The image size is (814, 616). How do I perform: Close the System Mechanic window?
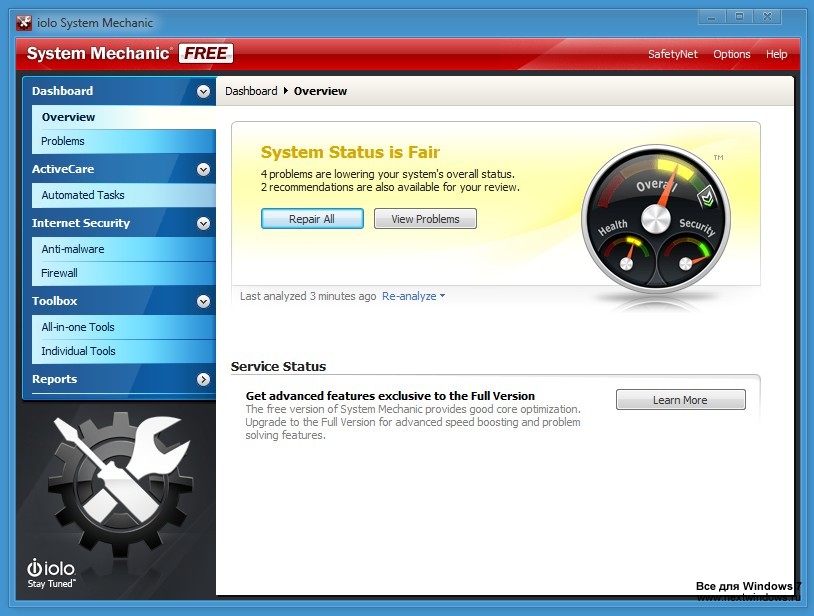click(767, 17)
